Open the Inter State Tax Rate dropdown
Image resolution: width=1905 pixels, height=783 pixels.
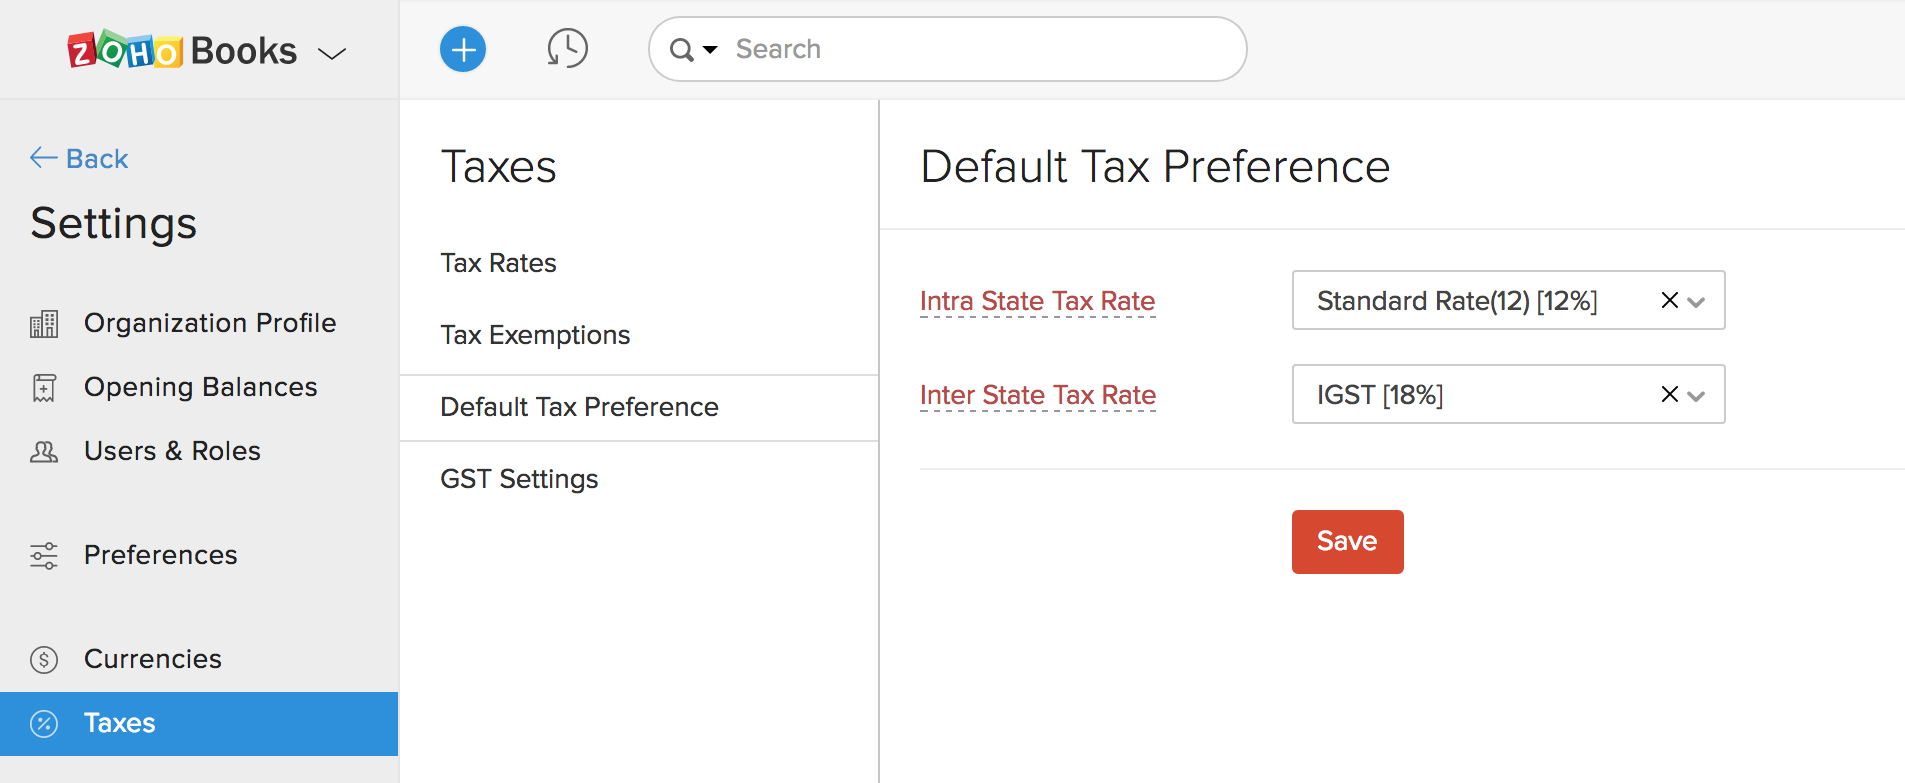click(x=1697, y=394)
